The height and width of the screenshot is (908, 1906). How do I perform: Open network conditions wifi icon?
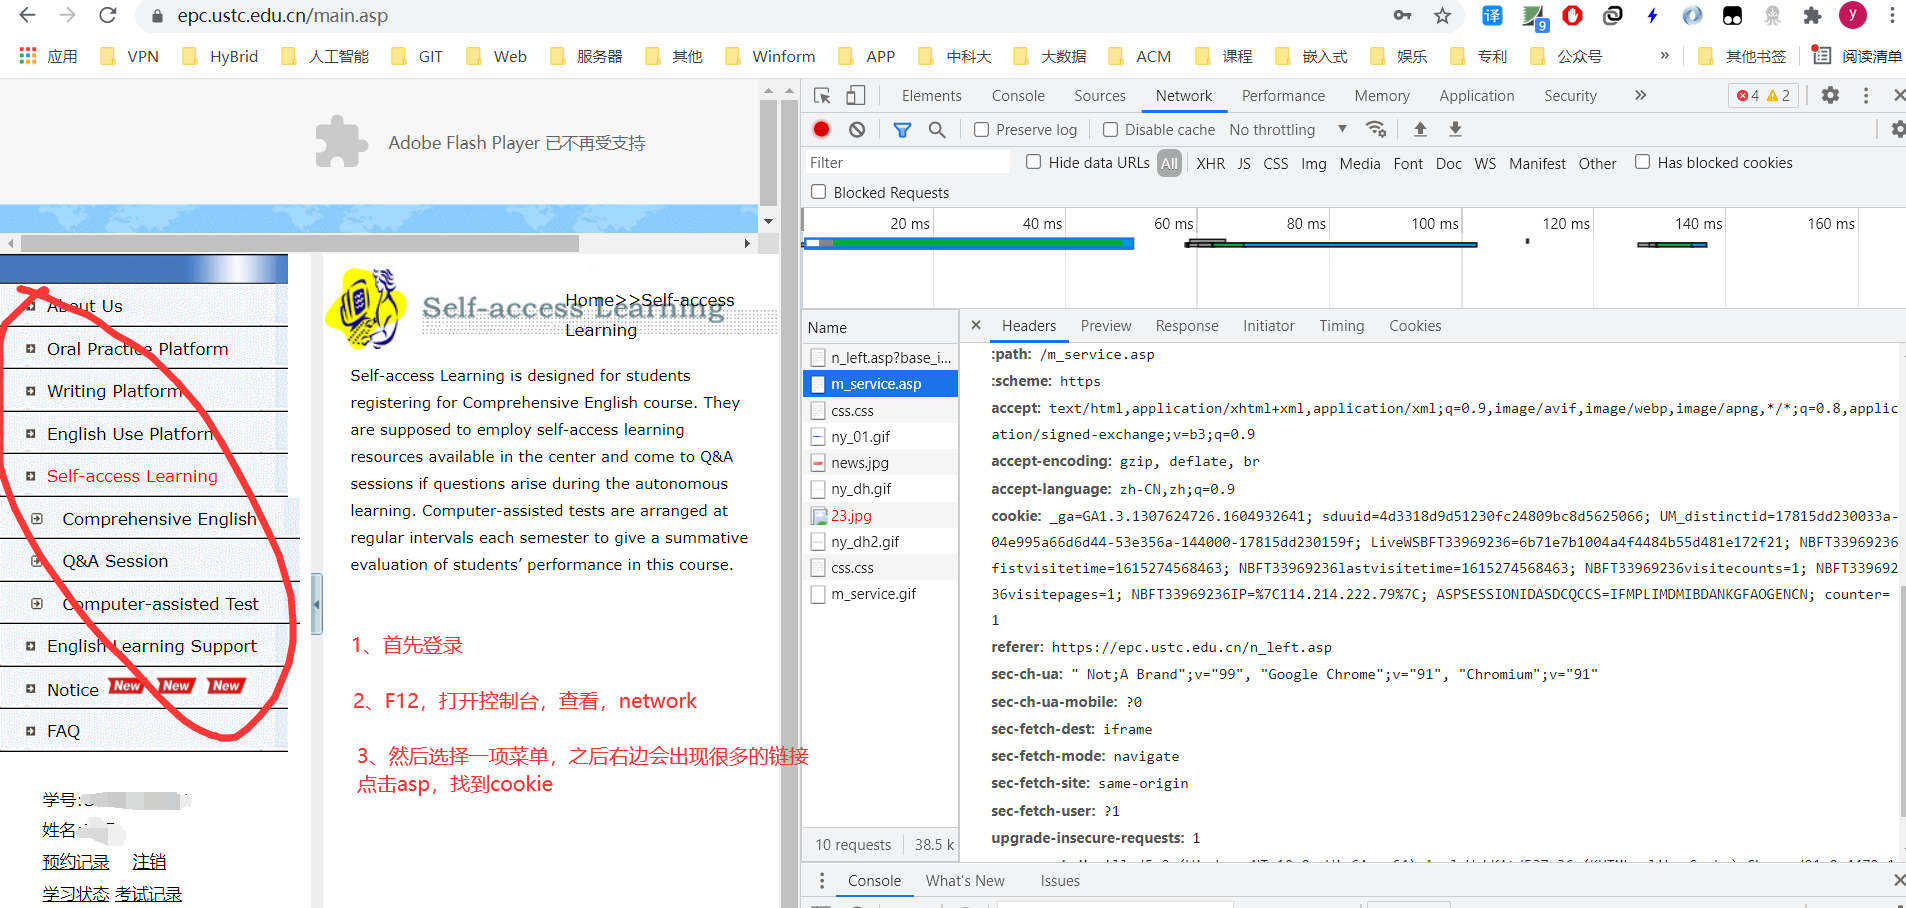pos(1377,129)
